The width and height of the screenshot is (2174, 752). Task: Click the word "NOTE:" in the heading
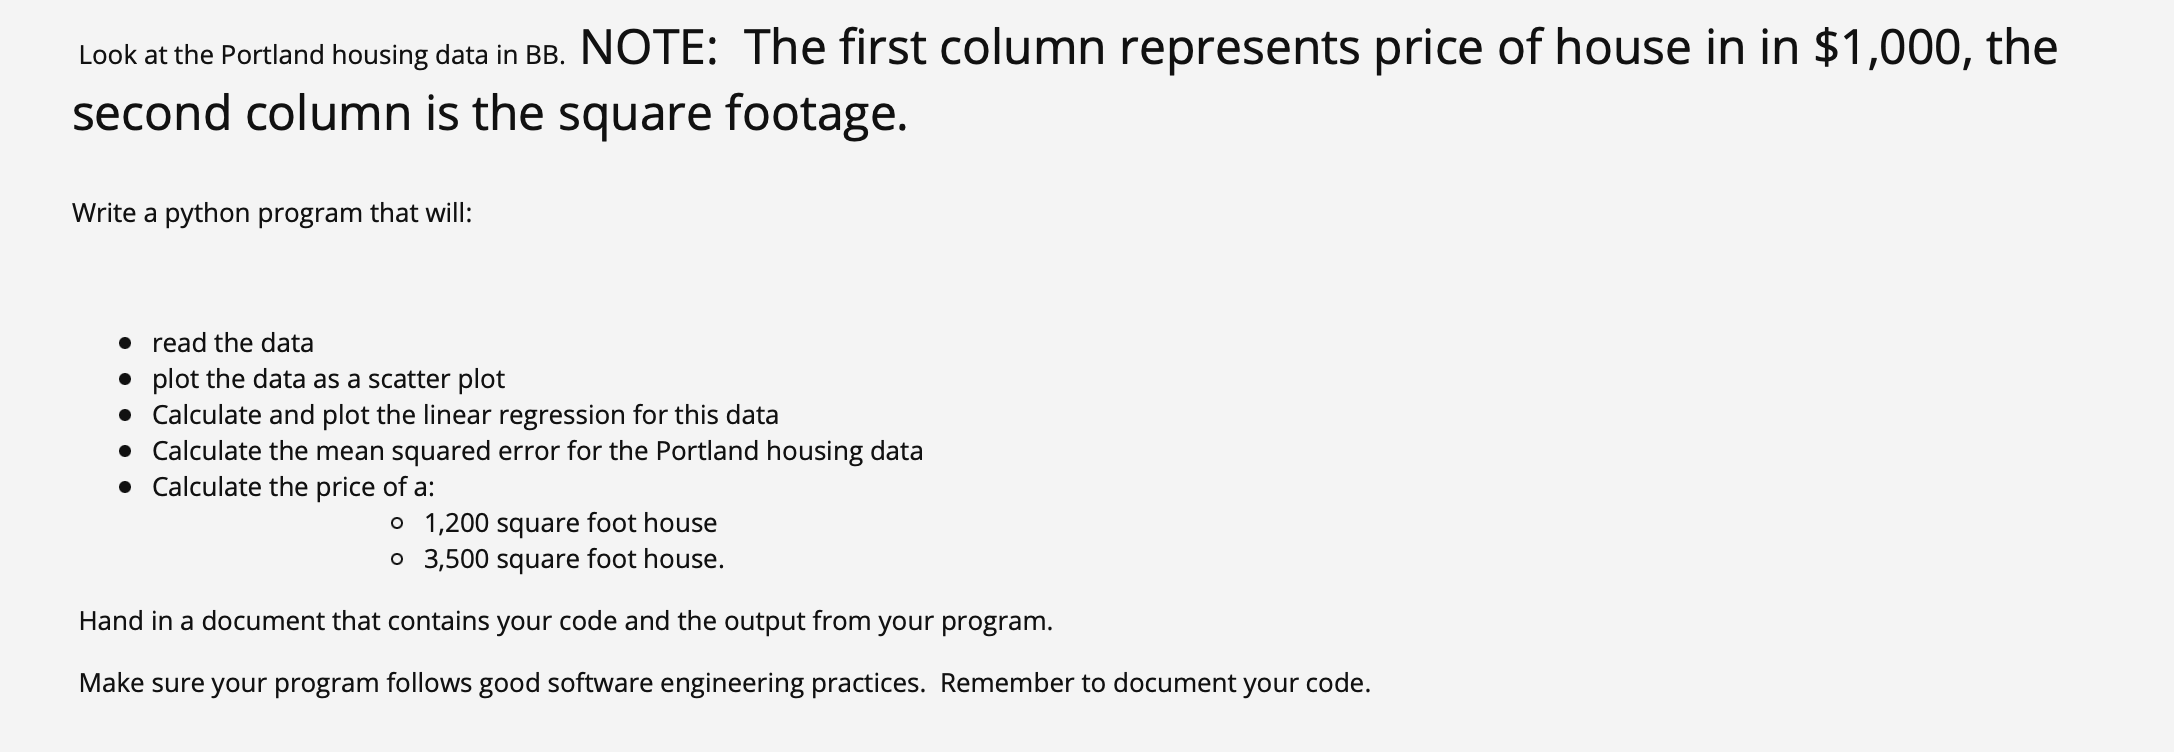648,47
